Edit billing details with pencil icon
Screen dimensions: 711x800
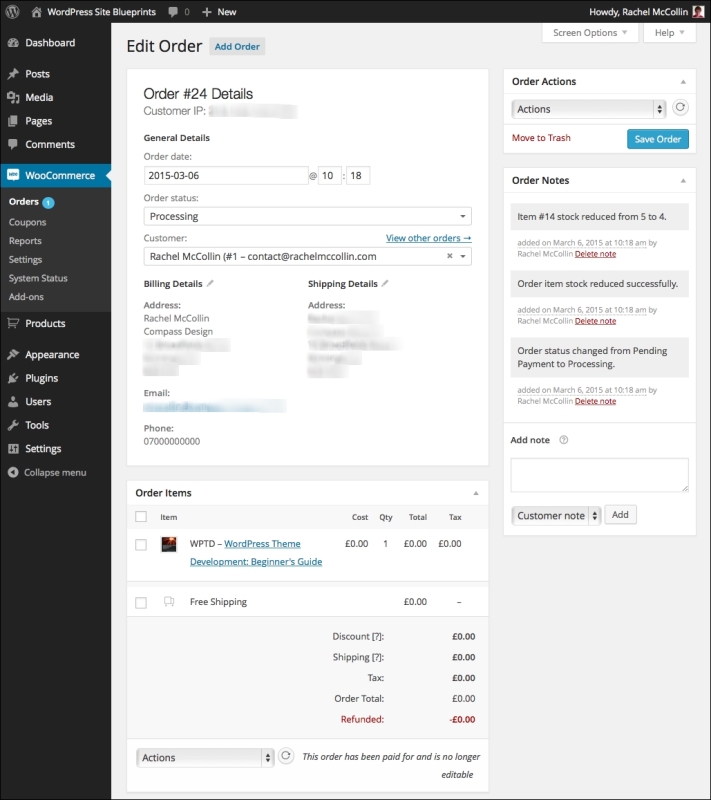[210, 283]
